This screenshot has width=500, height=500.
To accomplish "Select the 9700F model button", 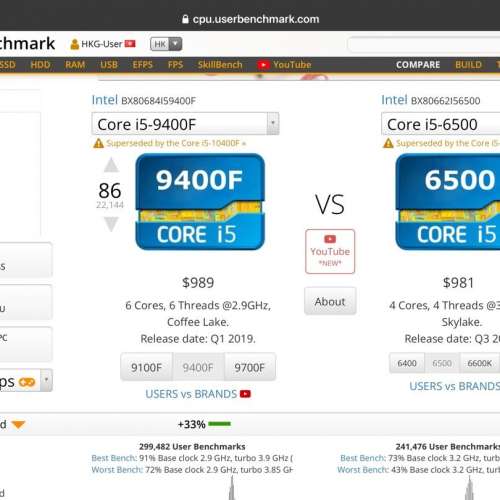I will (250, 367).
